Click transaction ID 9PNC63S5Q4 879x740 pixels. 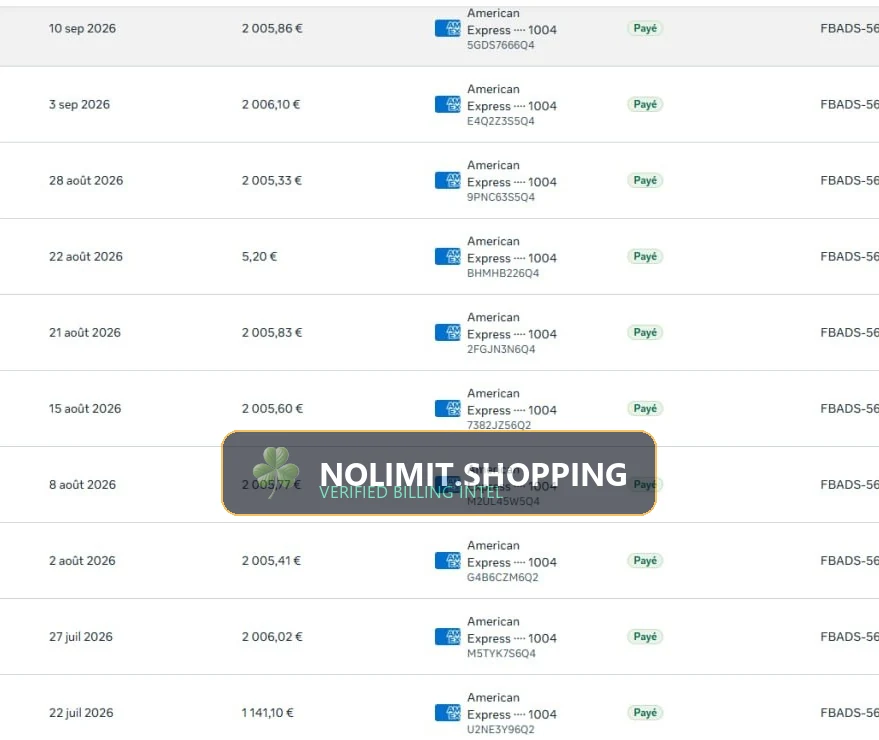point(501,197)
